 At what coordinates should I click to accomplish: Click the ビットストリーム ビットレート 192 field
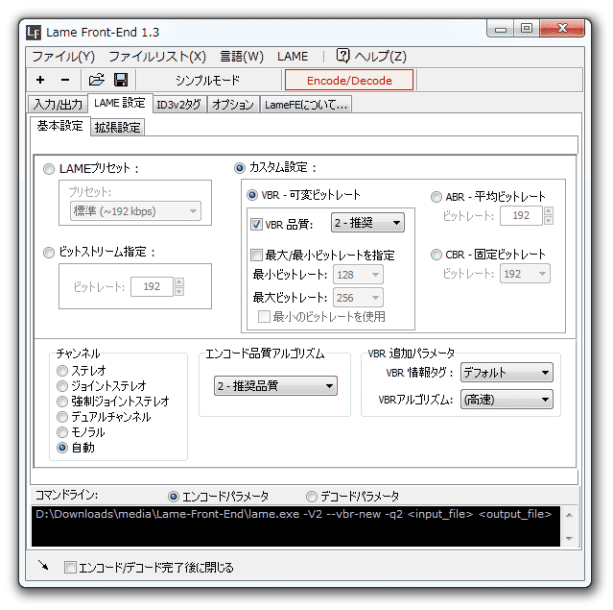tap(152, 287)
